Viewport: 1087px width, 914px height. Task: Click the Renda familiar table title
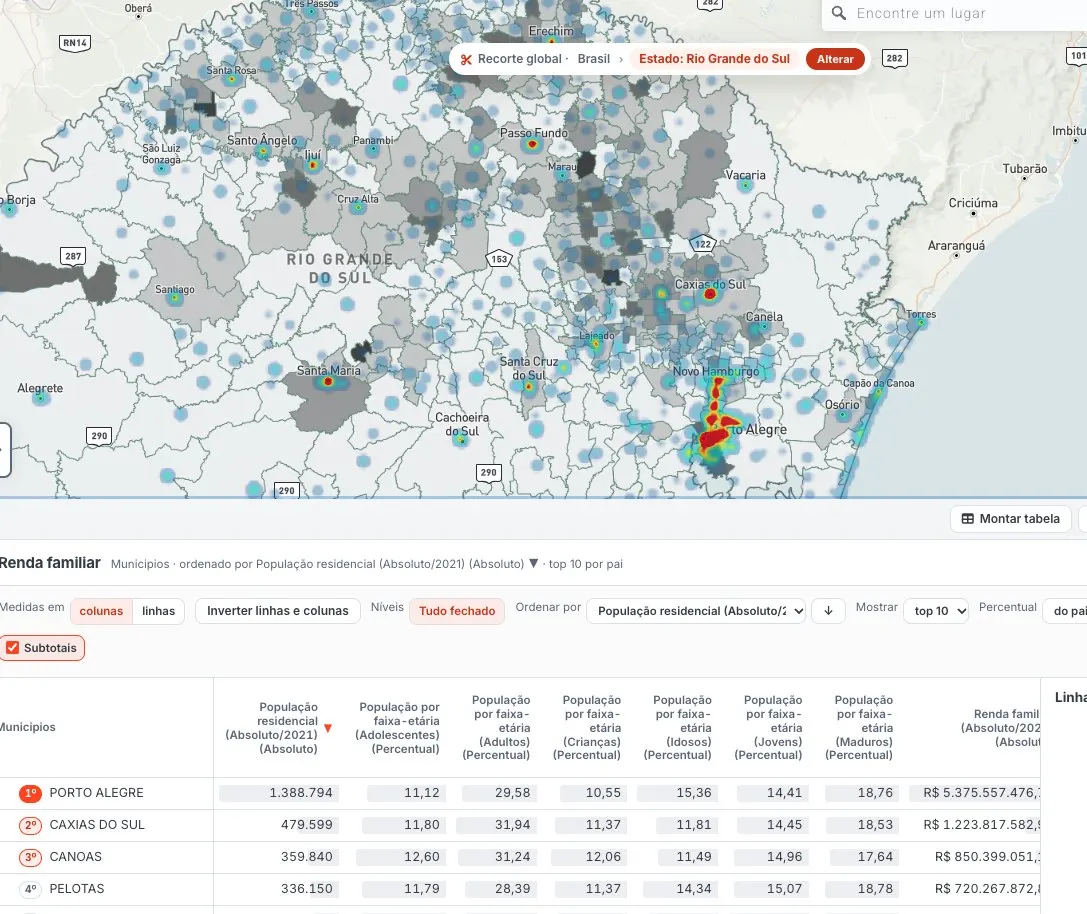click(x=50, y=562)
